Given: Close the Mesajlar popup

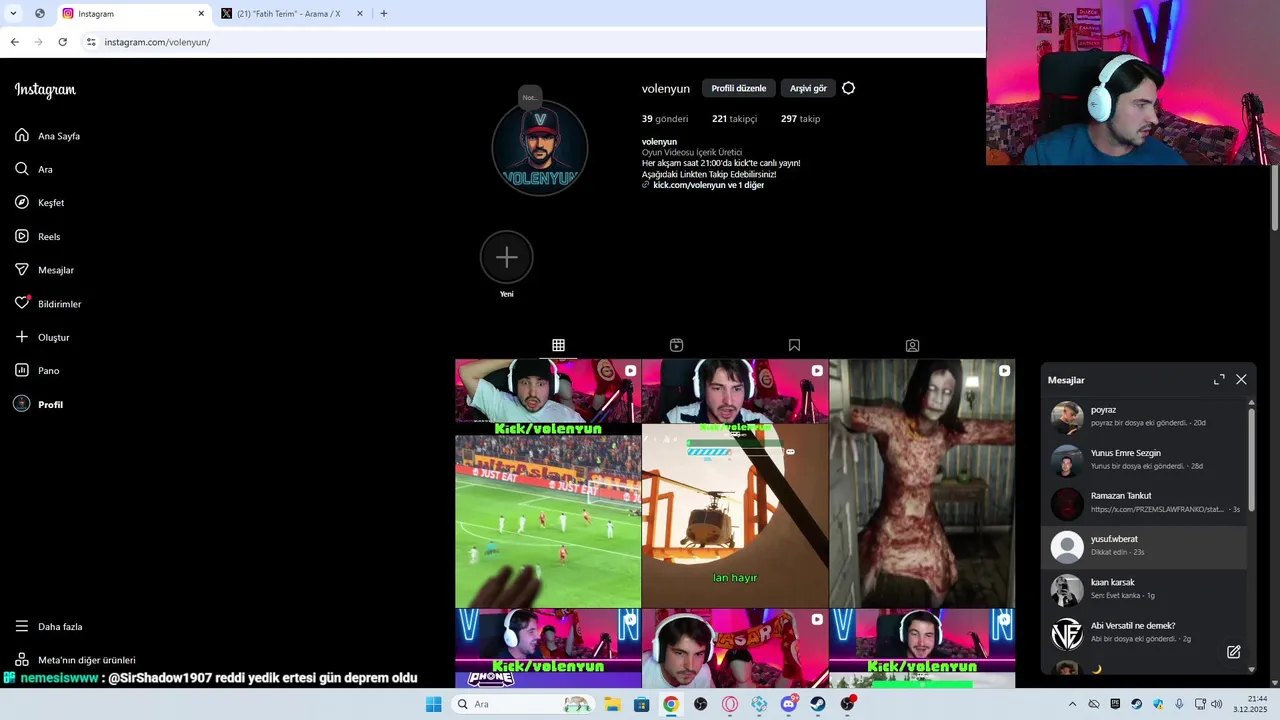Looking at the screenshot, I should 1241,380.
